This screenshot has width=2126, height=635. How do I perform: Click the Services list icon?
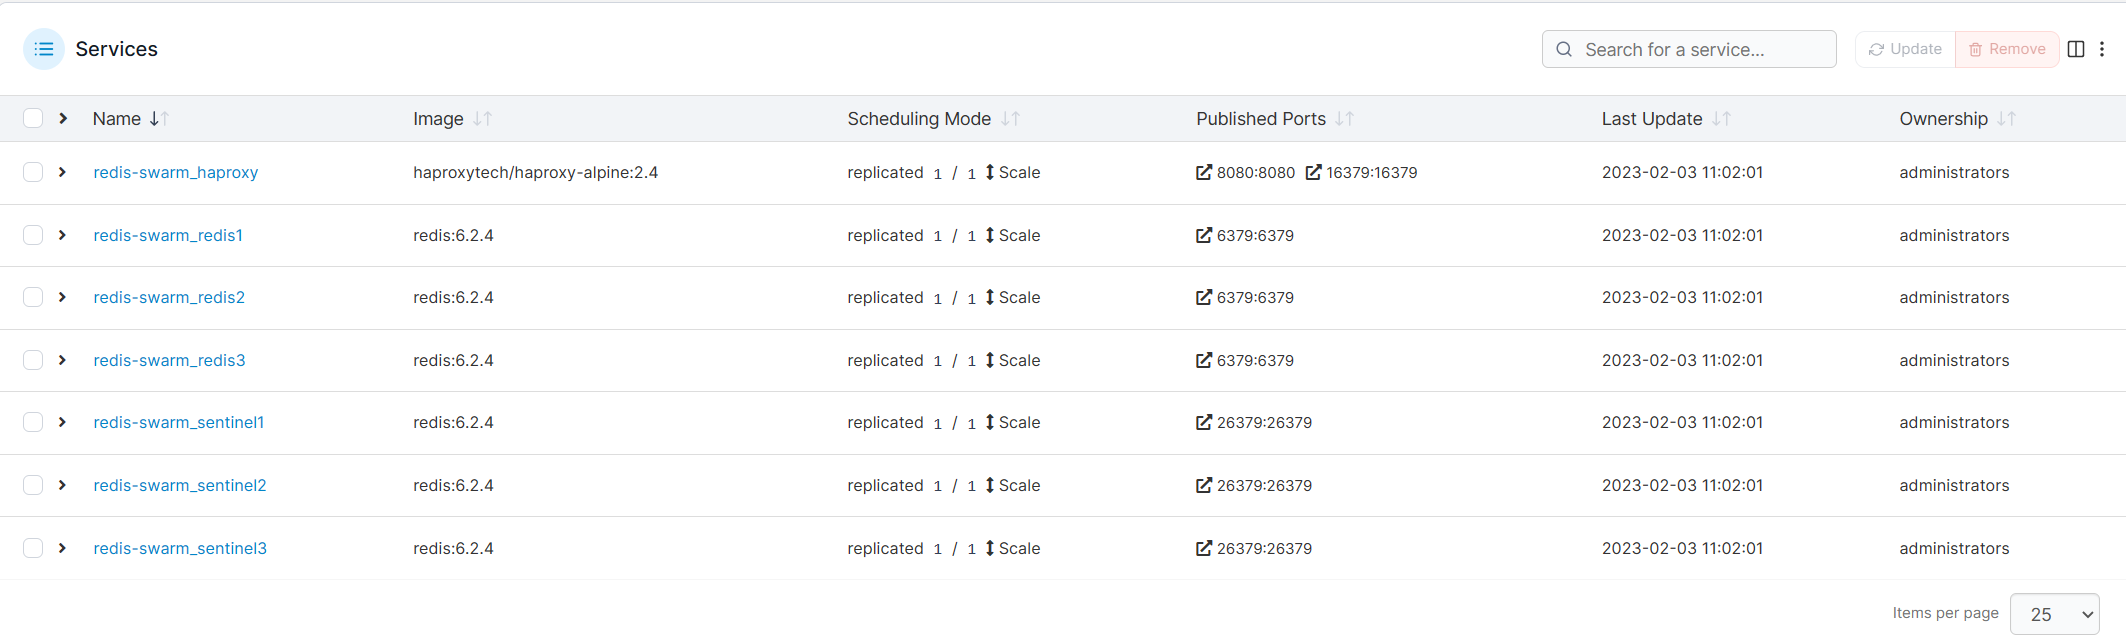click(x=44, y=49)
